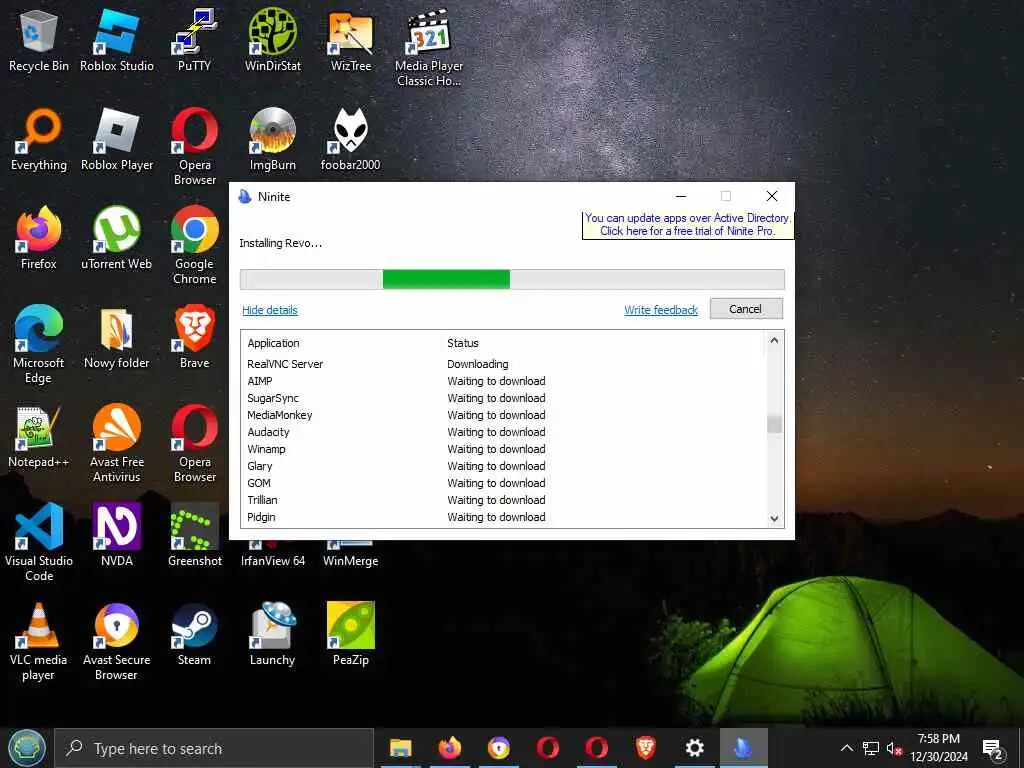Select the uTorrent Web desktop shortcut

pos(117,238)
